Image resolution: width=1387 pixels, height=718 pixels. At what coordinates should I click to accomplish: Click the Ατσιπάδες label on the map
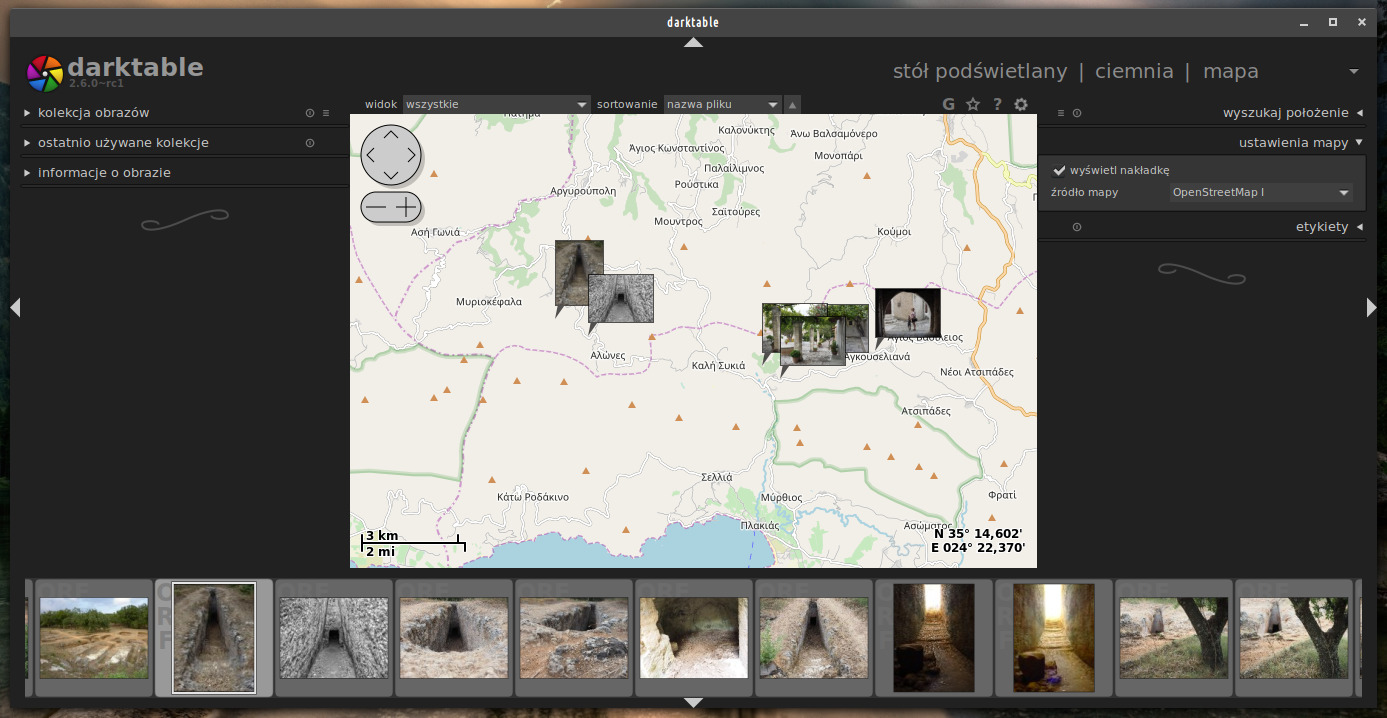pyautogui.click(x=926, y=411)
